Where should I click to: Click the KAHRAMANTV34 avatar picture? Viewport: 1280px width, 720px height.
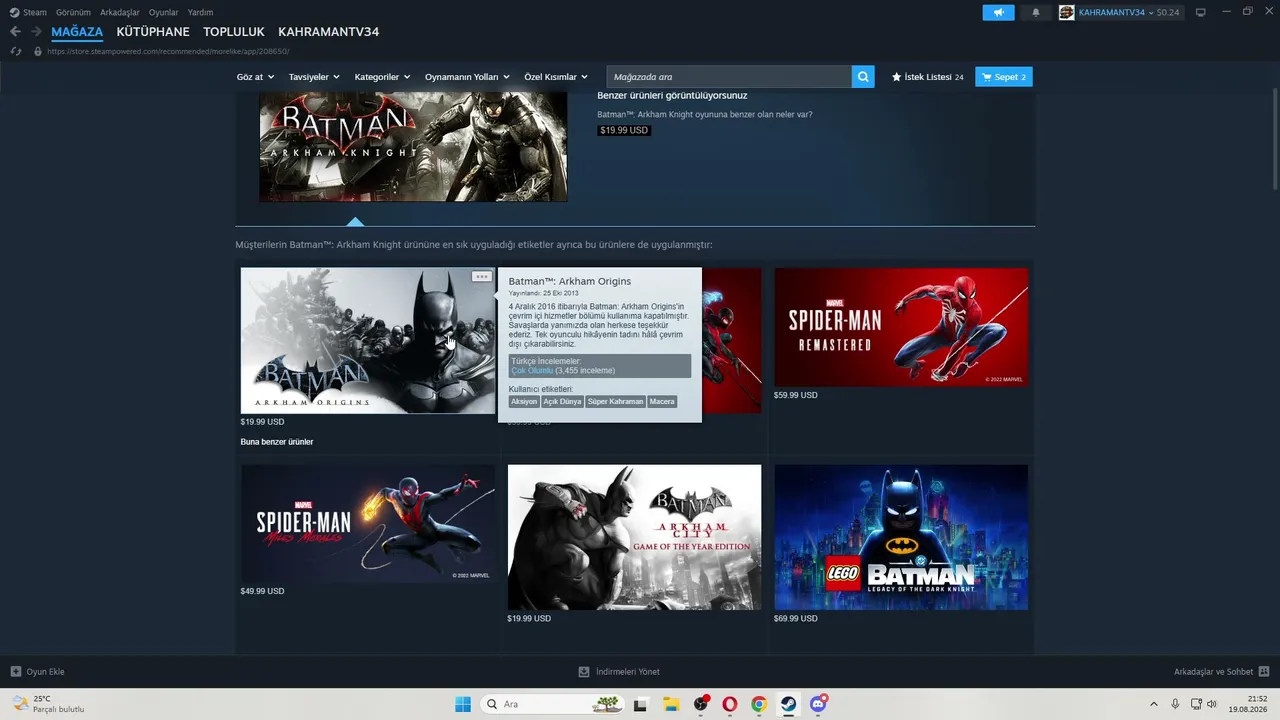(1067, 12)
